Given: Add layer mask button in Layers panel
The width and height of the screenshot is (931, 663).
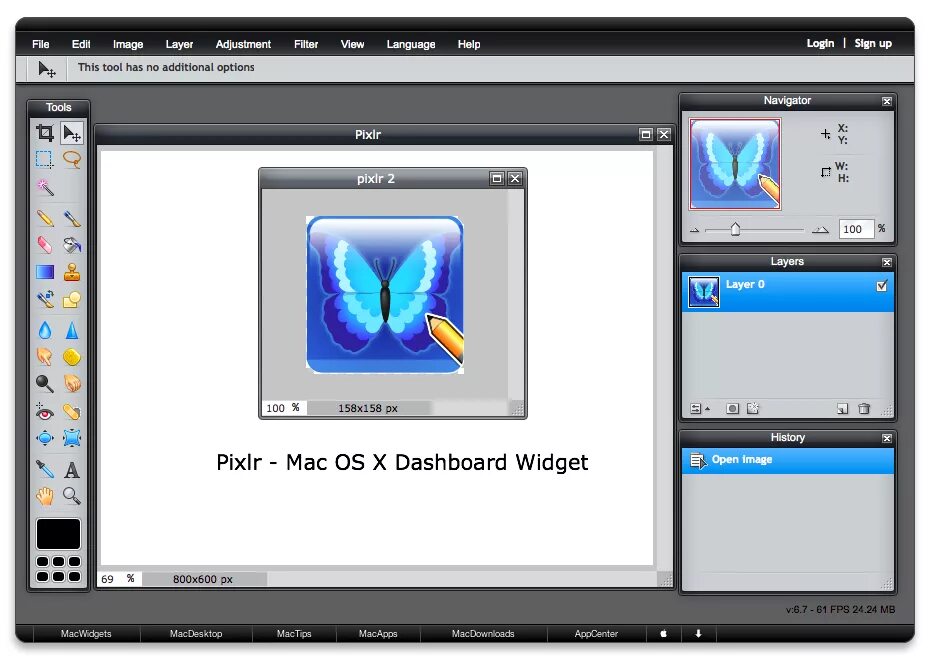Looking at the screenshot, I should pyautogui.click(x=733, y=408).
